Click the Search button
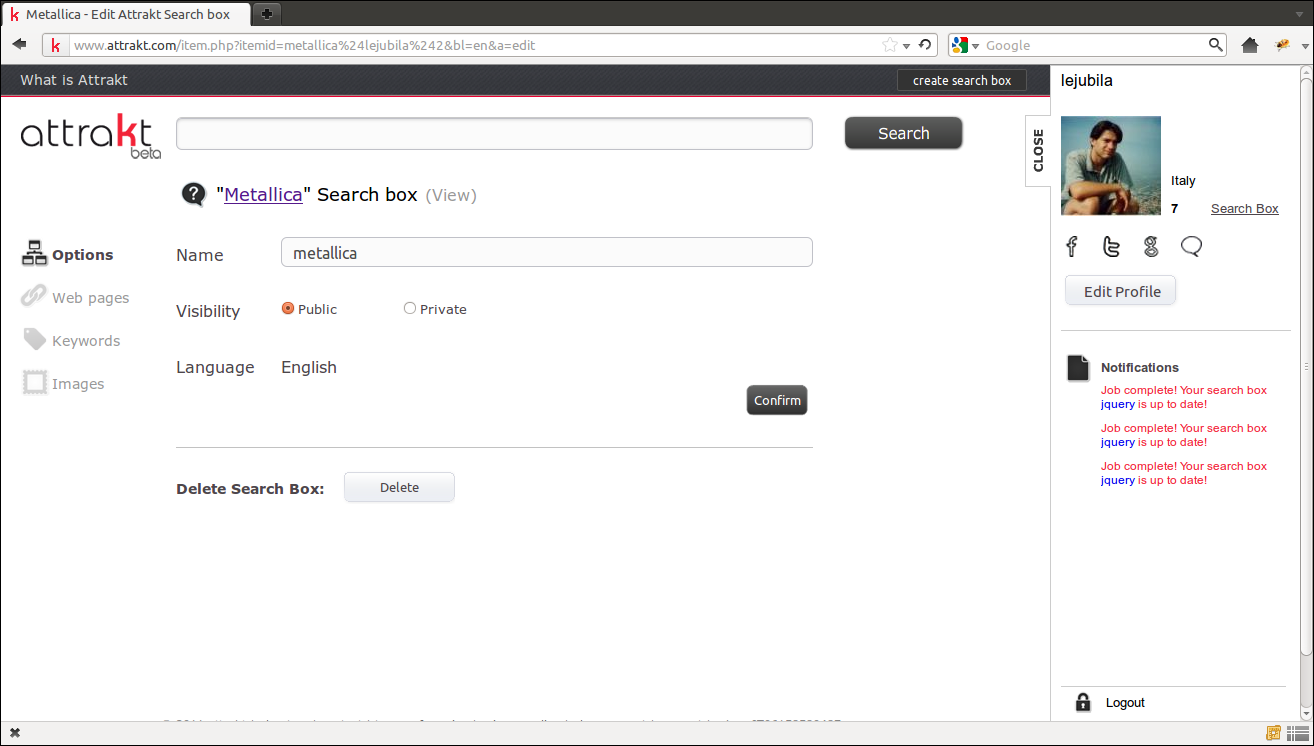Screen dimensions: 1314x746 coord(904,133)
